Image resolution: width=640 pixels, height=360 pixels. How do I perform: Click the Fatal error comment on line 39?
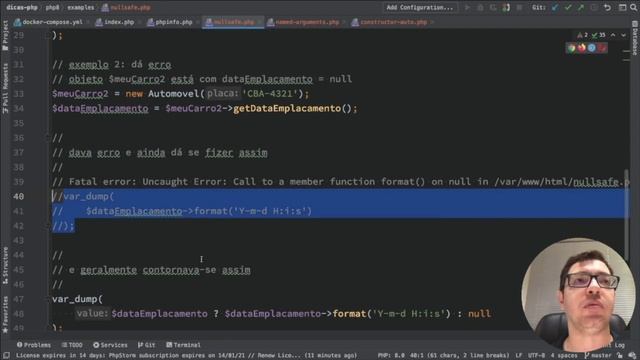coord(340,182)
